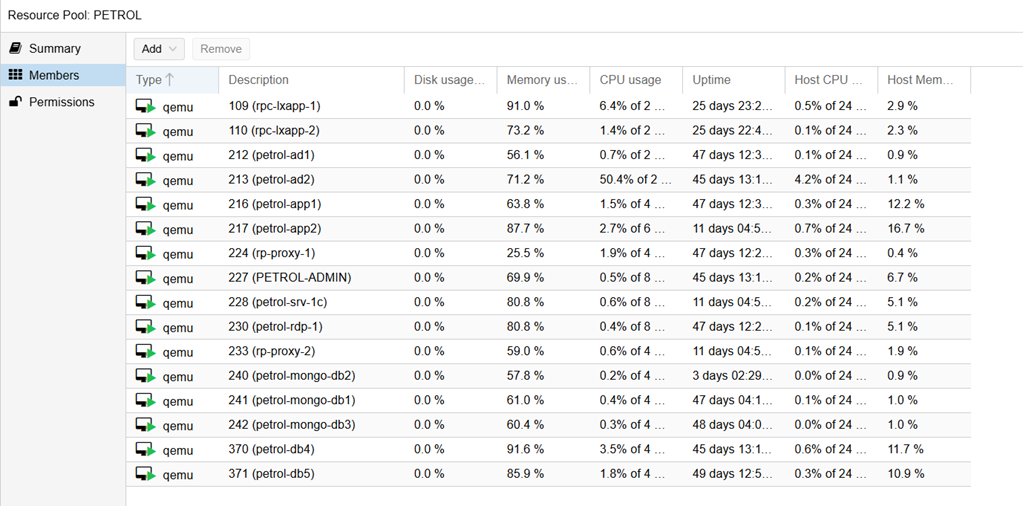Click the qemu VM icon for petrol-ad2
The height and width of the screenshot is (506, 1023).
[x=146, y=180]
